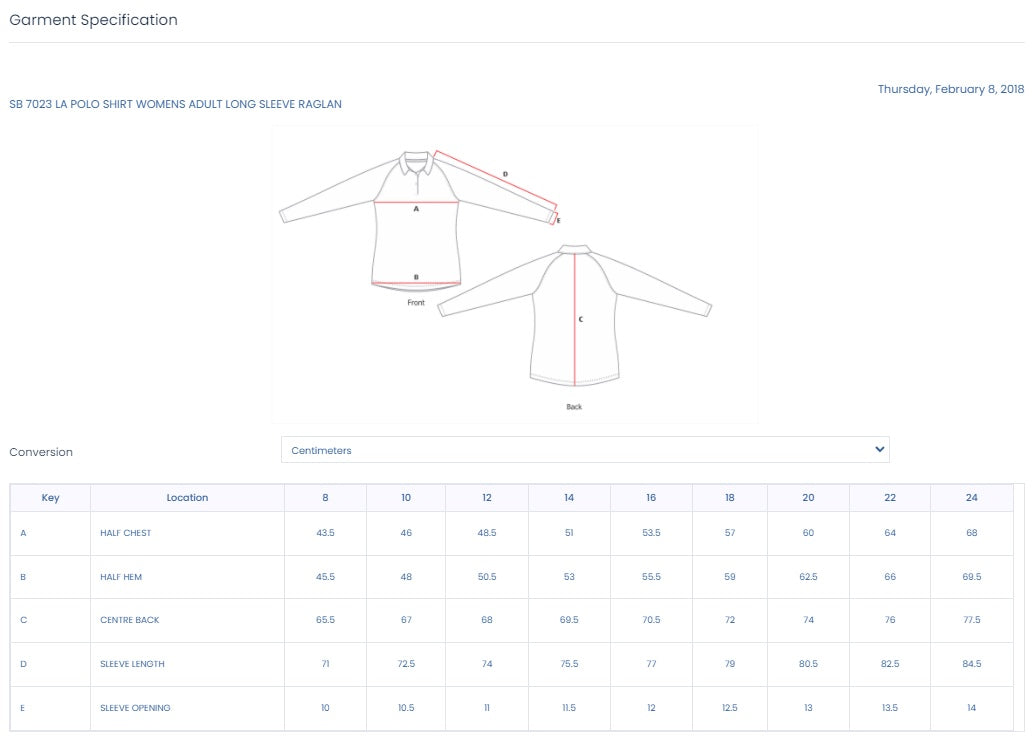This screenshot has width=1033, height=739.
Task: Click the dropdown chevron arrow for Conversion
Action: pos(879,450)
